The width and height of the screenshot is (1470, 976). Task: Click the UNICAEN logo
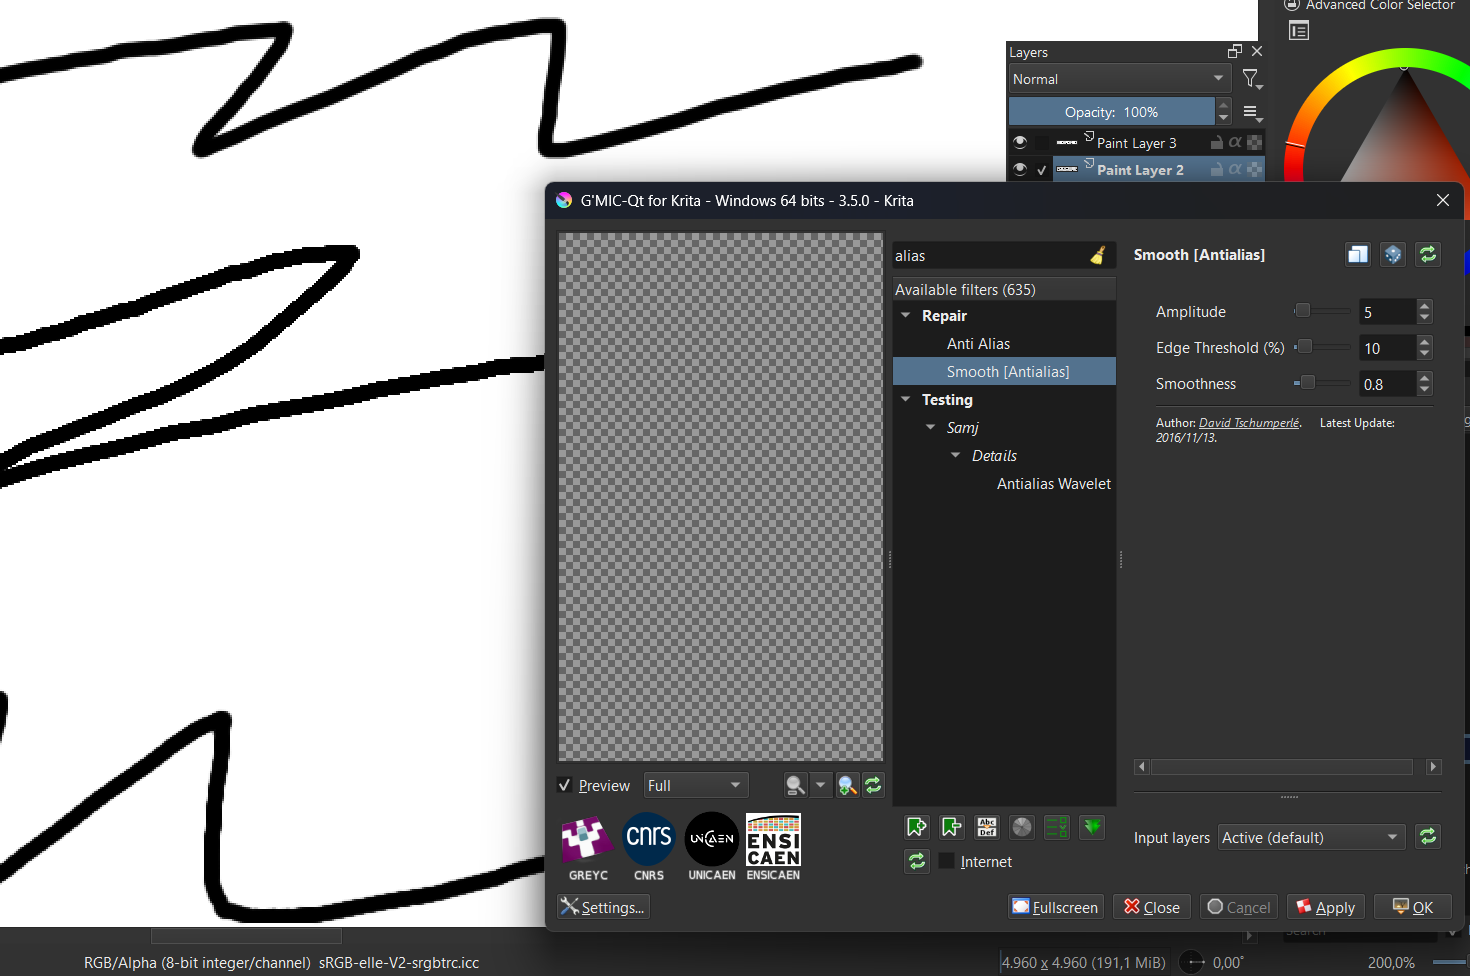(712, 848)
